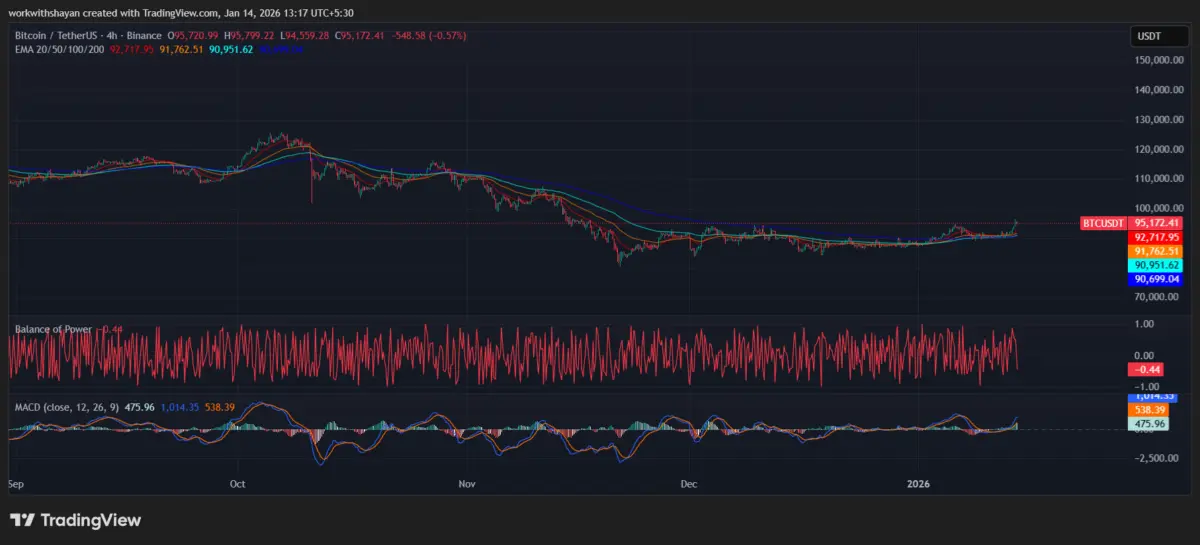Screen dimensions: 1200x545
Task: Click the 110,000.00 price axis label
Action: click(x=1158, y=178)
